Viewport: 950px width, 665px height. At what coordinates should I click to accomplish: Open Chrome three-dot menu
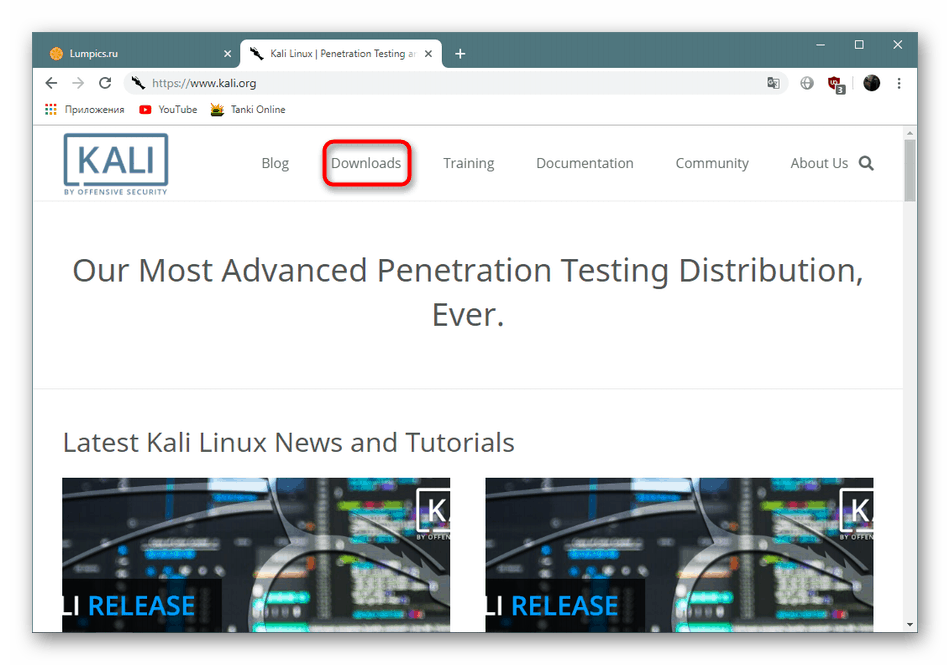pyautogui.click(x=899, y=83)
